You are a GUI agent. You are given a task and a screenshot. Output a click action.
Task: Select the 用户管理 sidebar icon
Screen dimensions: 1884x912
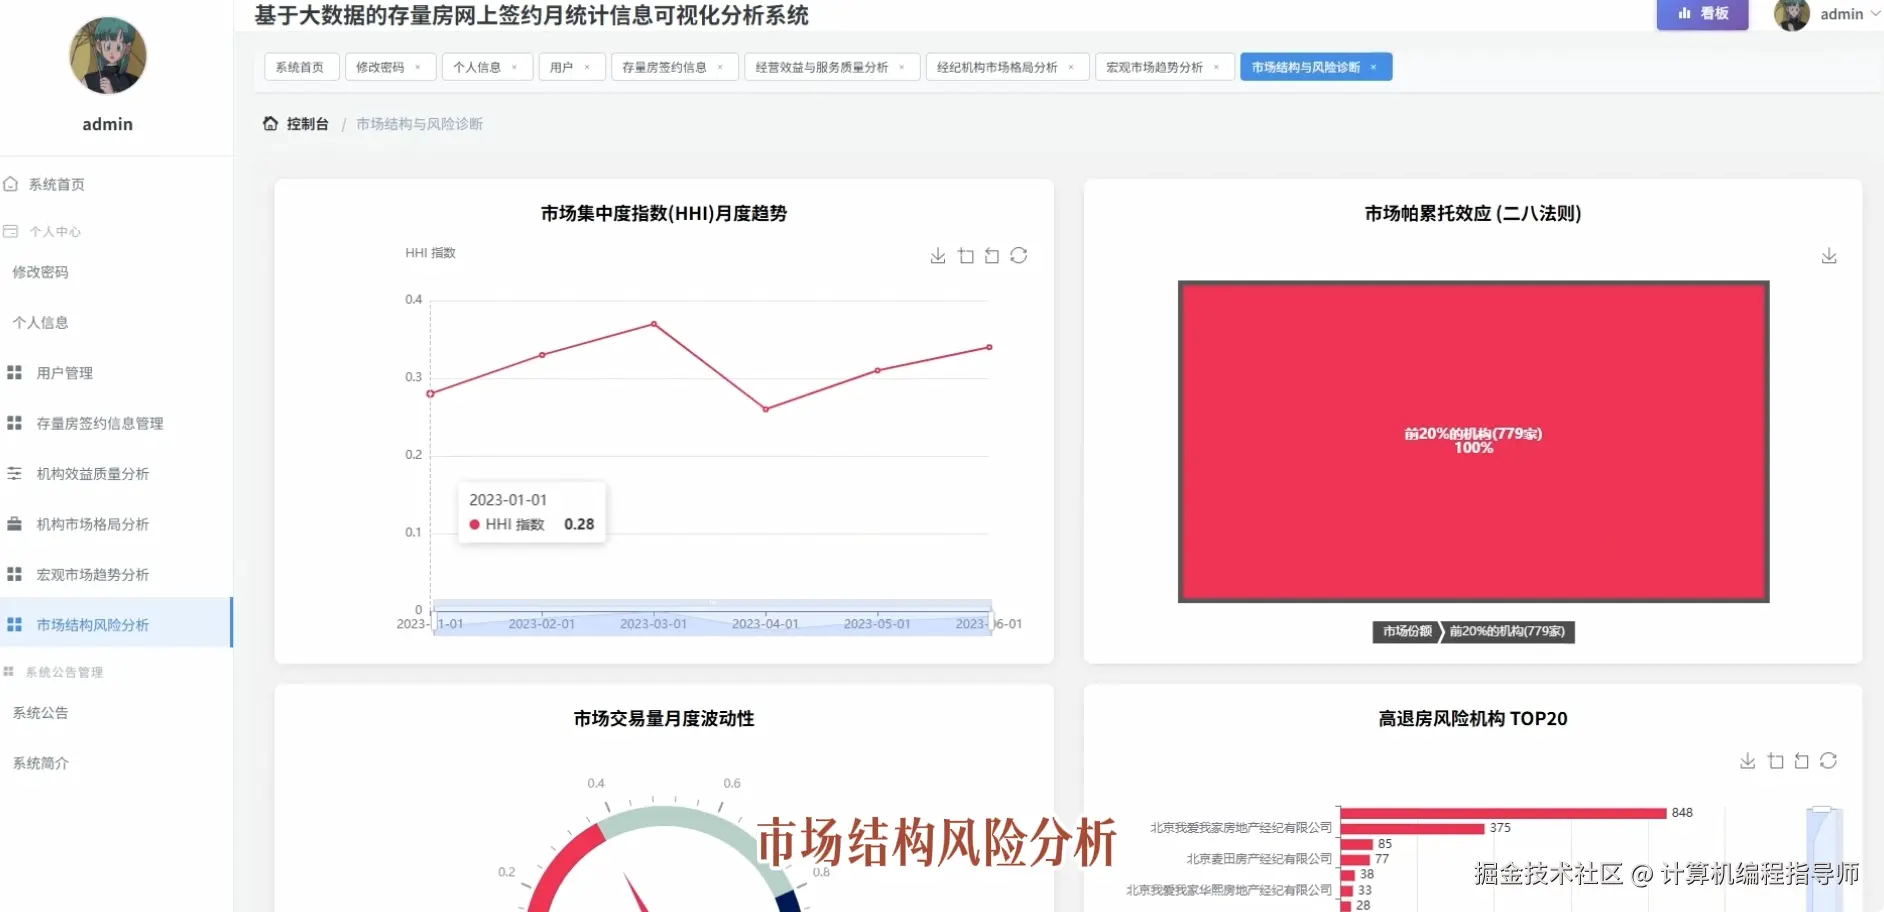[13, 372]
